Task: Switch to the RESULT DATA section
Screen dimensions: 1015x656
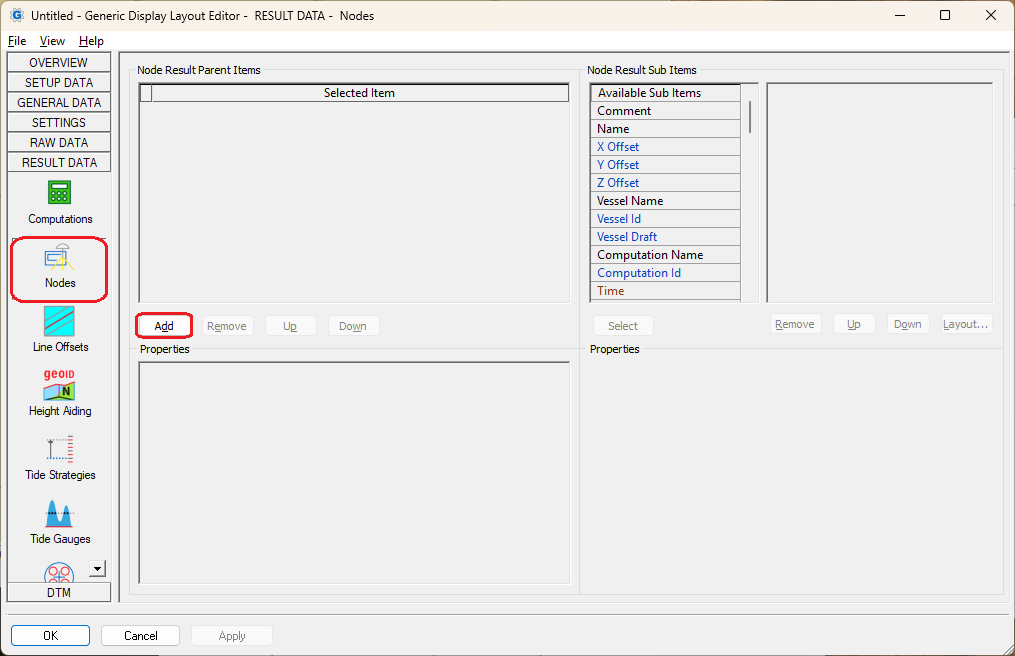Action: pos(59,163)
